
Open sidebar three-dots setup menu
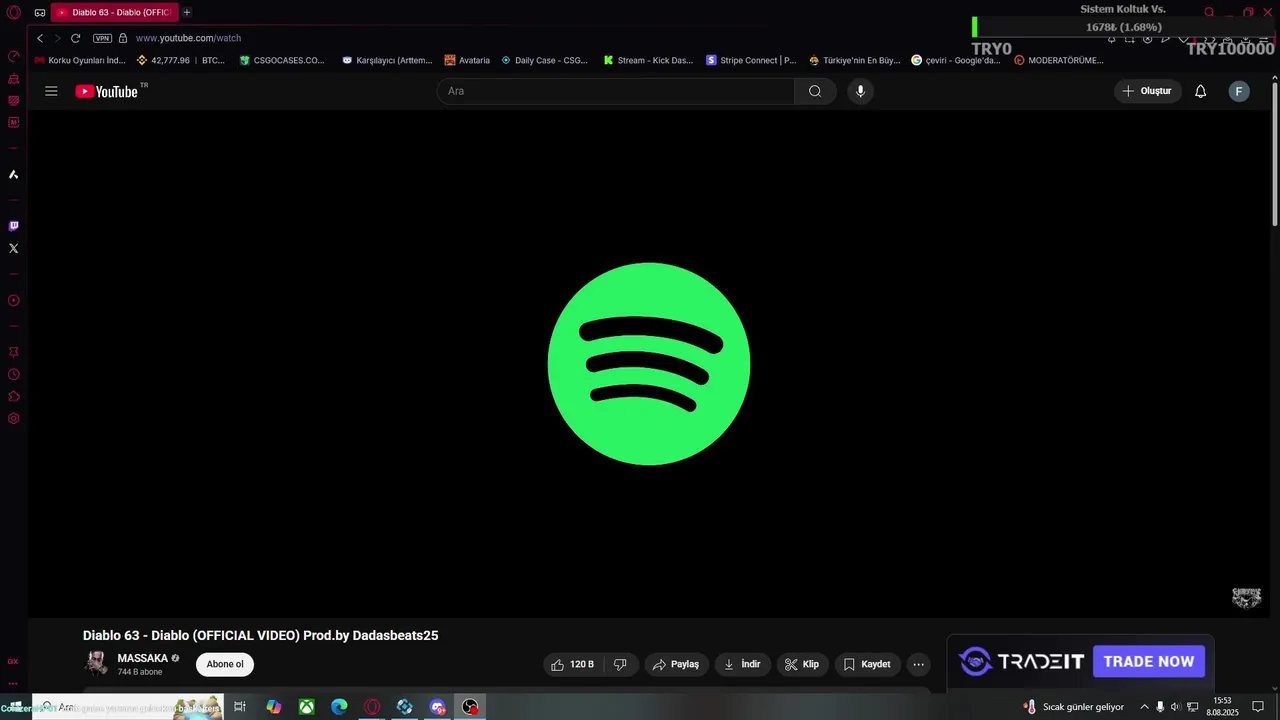[14, 683]
